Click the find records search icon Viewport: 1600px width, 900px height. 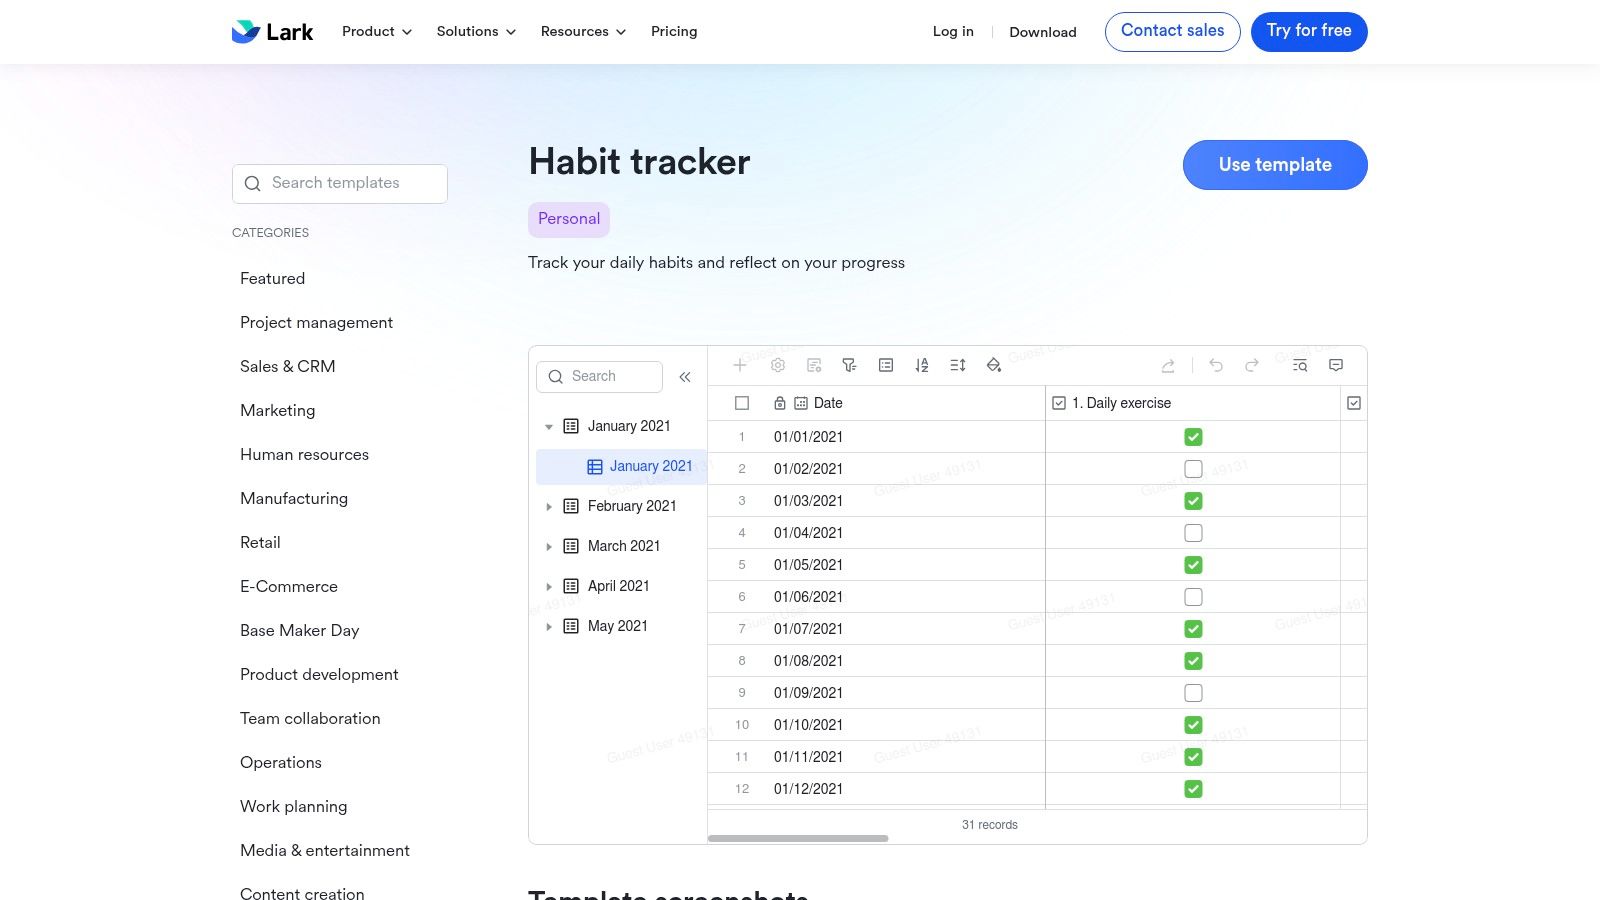[1300, 365]
